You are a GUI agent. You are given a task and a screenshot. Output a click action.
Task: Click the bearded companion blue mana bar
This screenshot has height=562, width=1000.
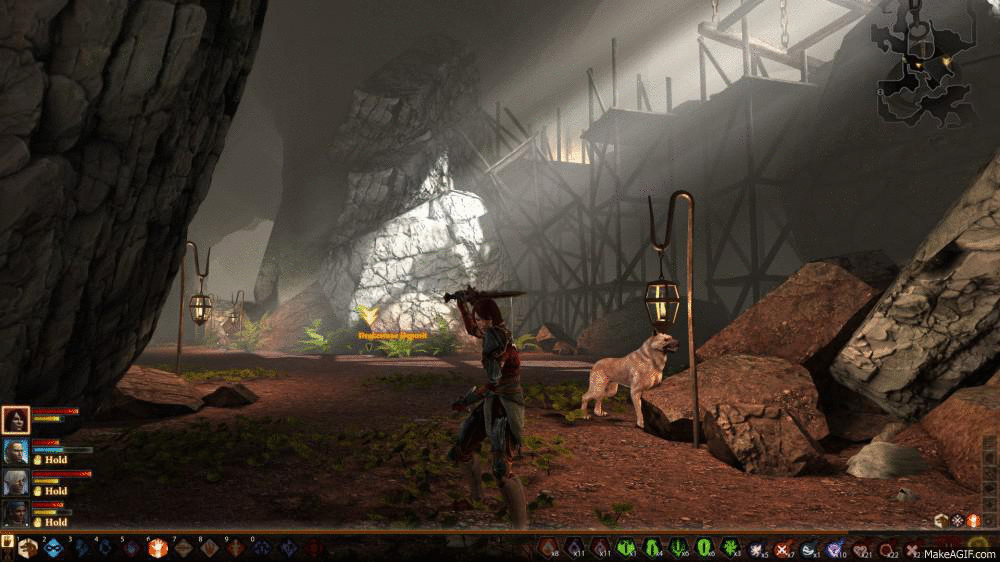click(62, 450)
